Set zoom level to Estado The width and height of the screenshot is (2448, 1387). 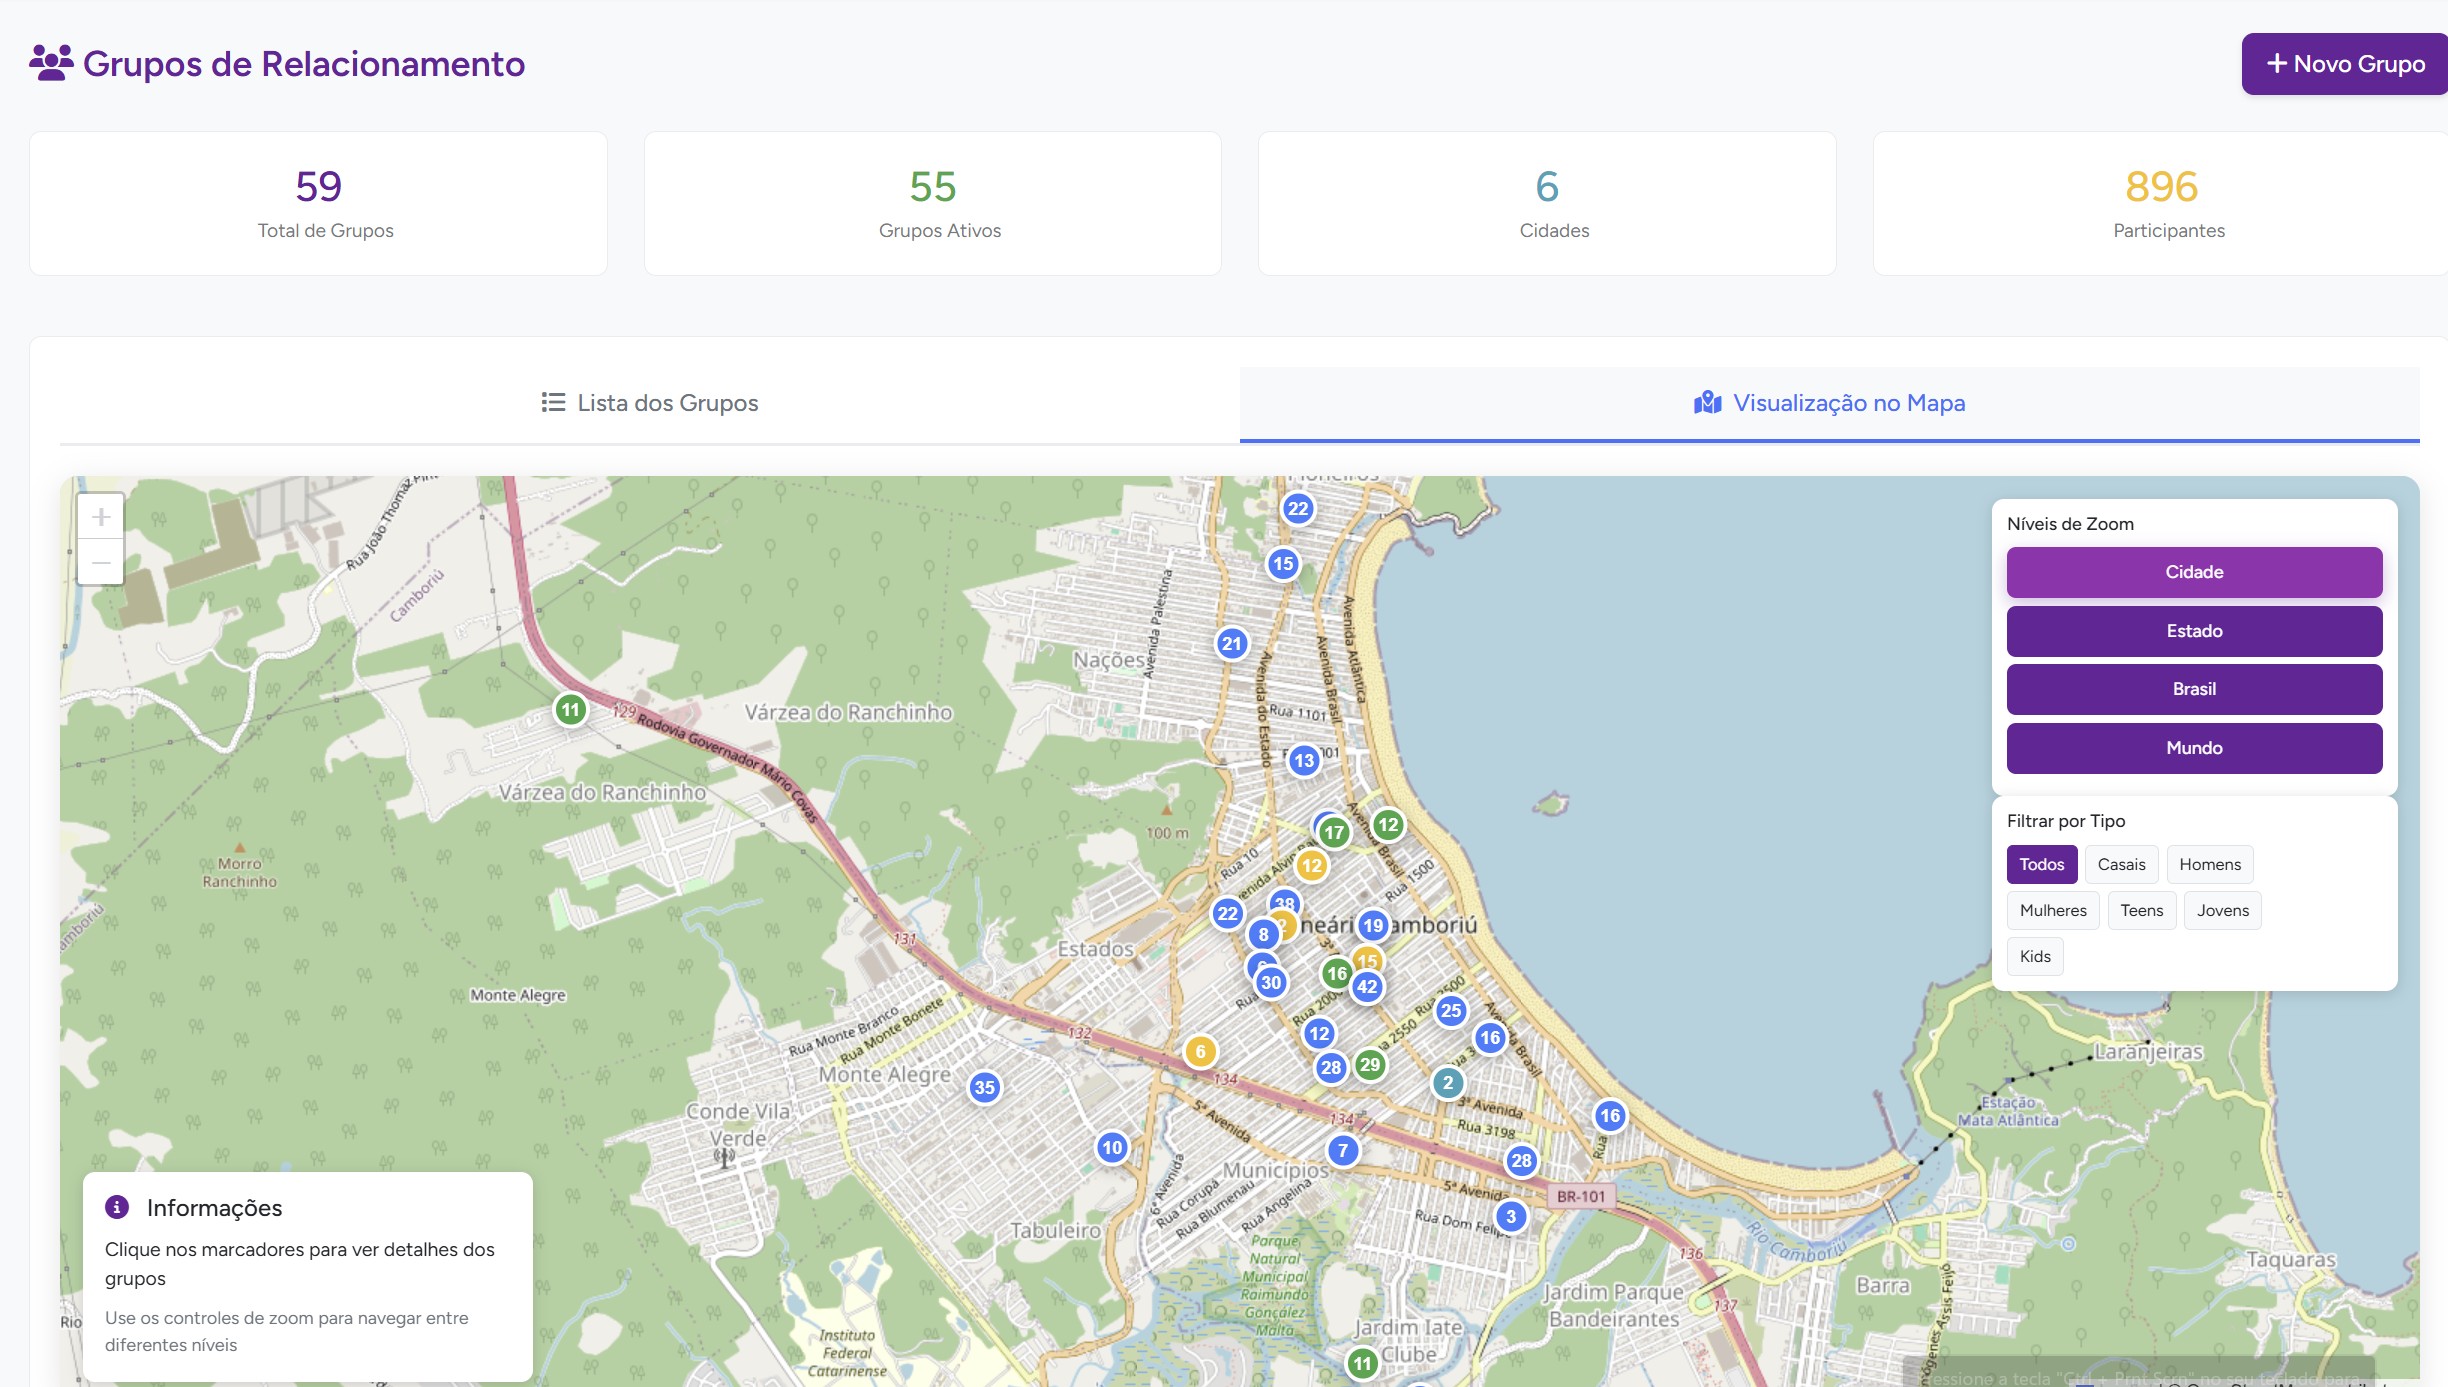coord(2194,631)
